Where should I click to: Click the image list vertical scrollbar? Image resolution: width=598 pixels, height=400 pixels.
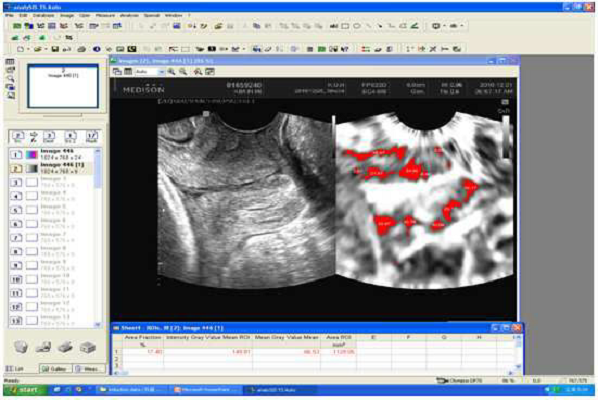[97, 237]
